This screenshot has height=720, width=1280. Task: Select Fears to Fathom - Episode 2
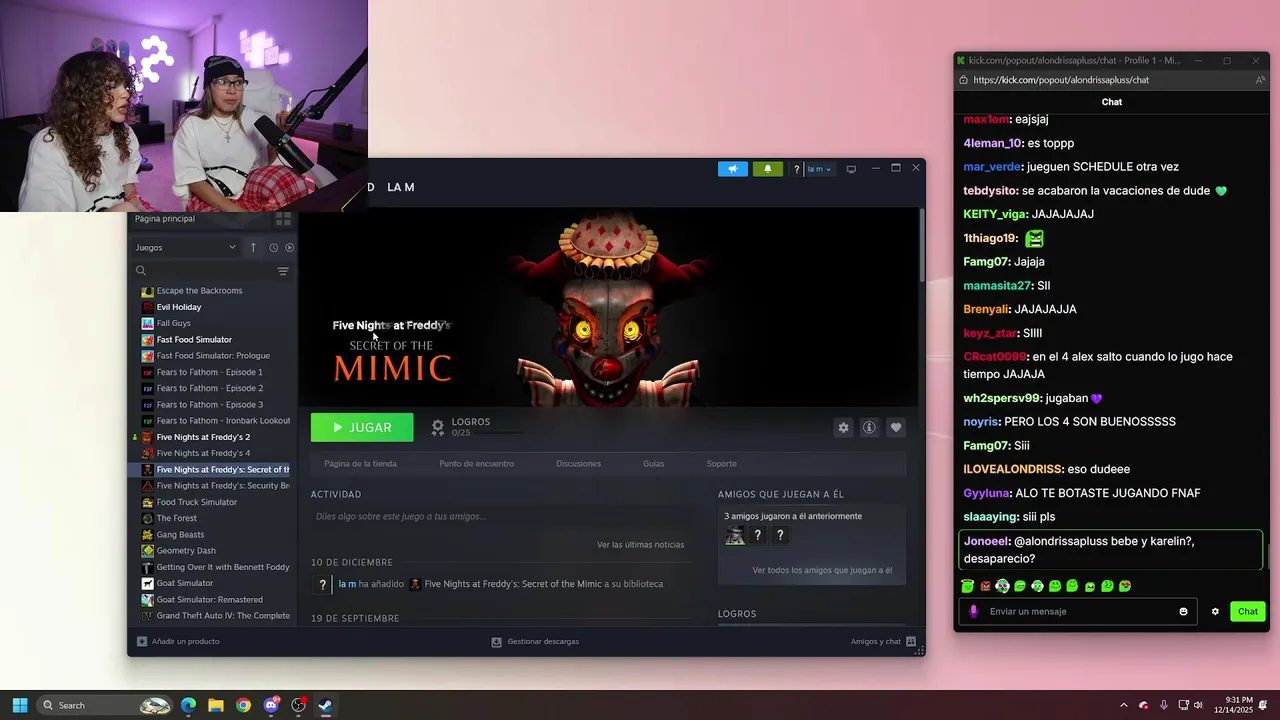212,388
